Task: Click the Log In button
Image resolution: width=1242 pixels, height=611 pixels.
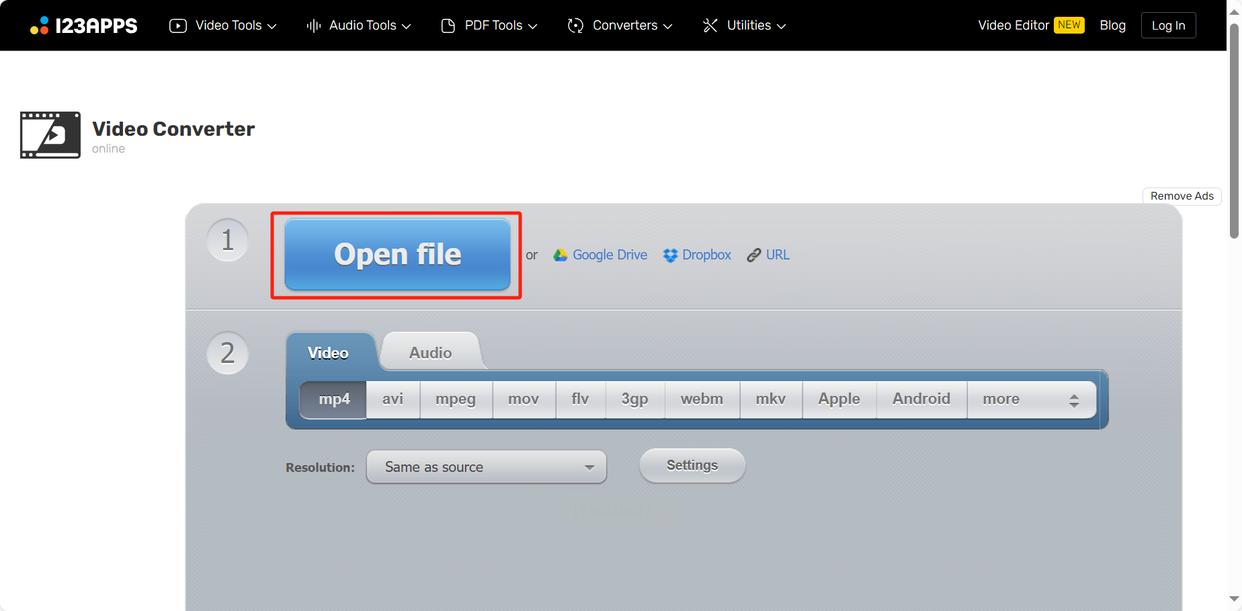Action: [1168, 25]
